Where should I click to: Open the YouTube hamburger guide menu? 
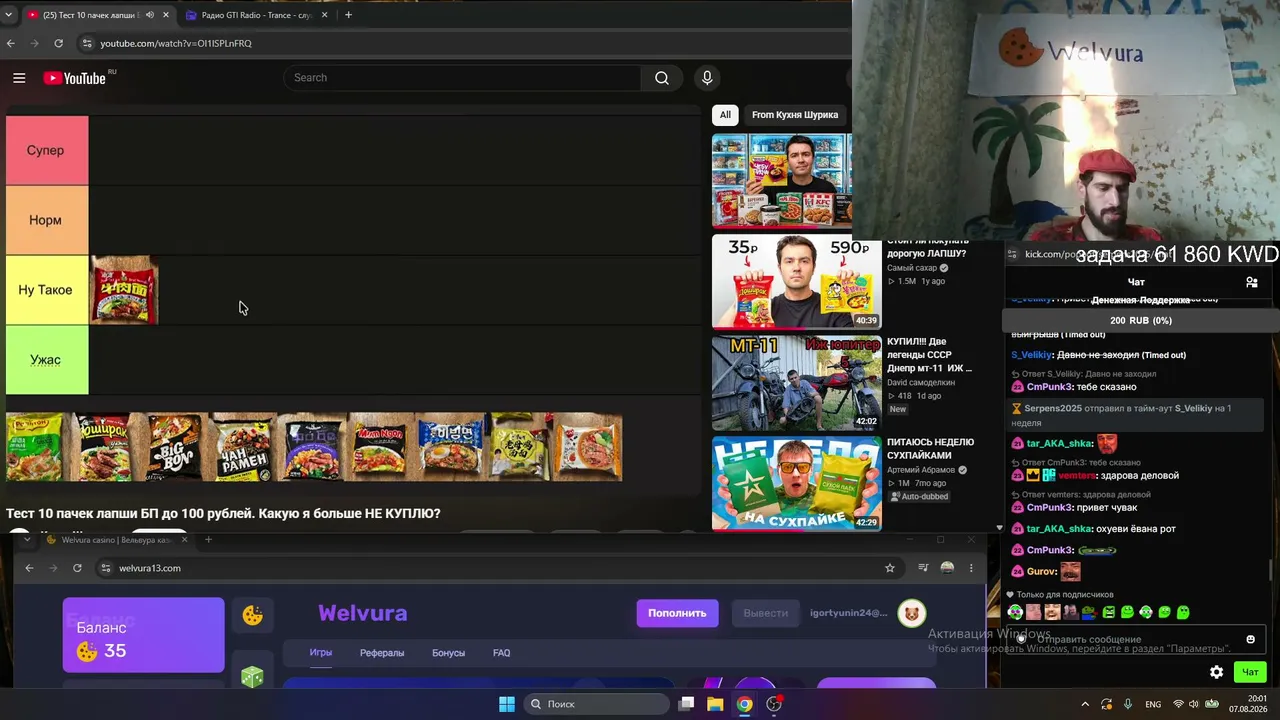19,78
